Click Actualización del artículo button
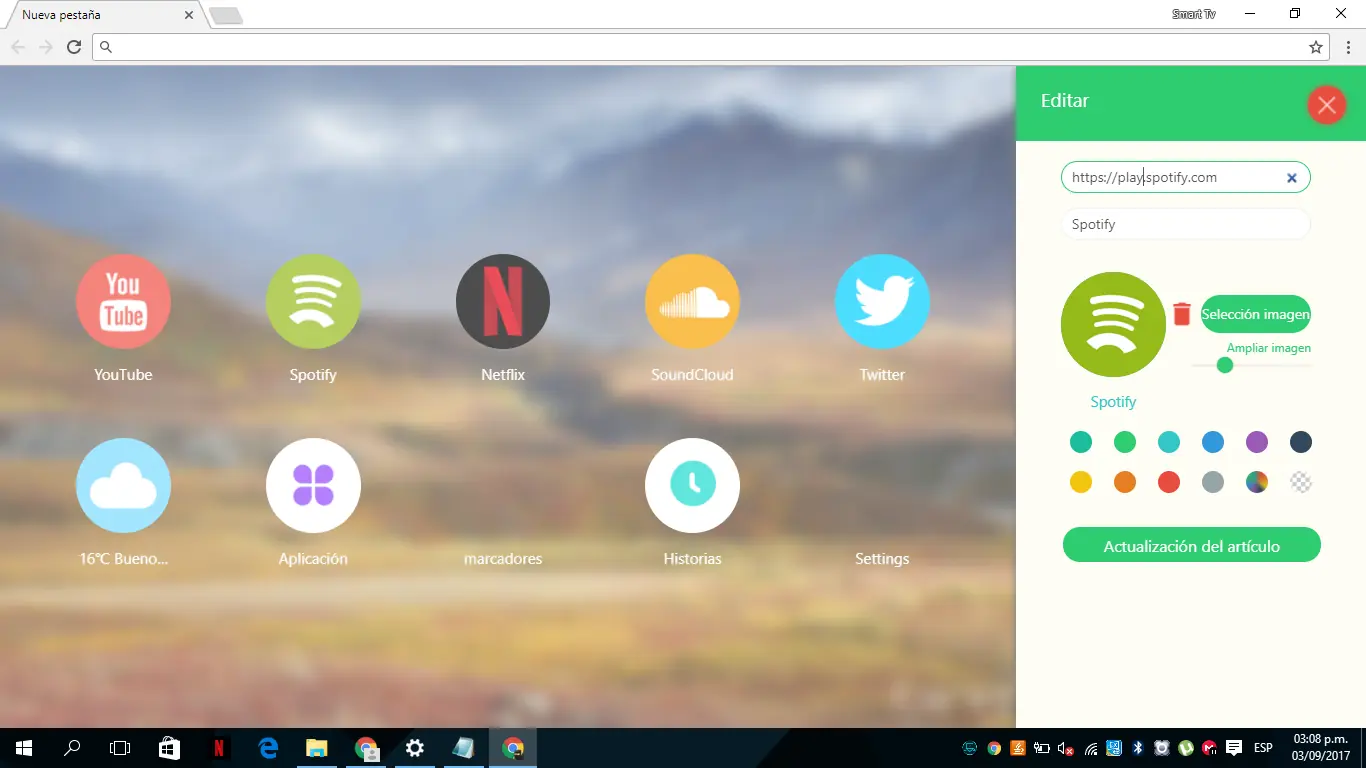The image size is (1366, 768). (1191, 546)
